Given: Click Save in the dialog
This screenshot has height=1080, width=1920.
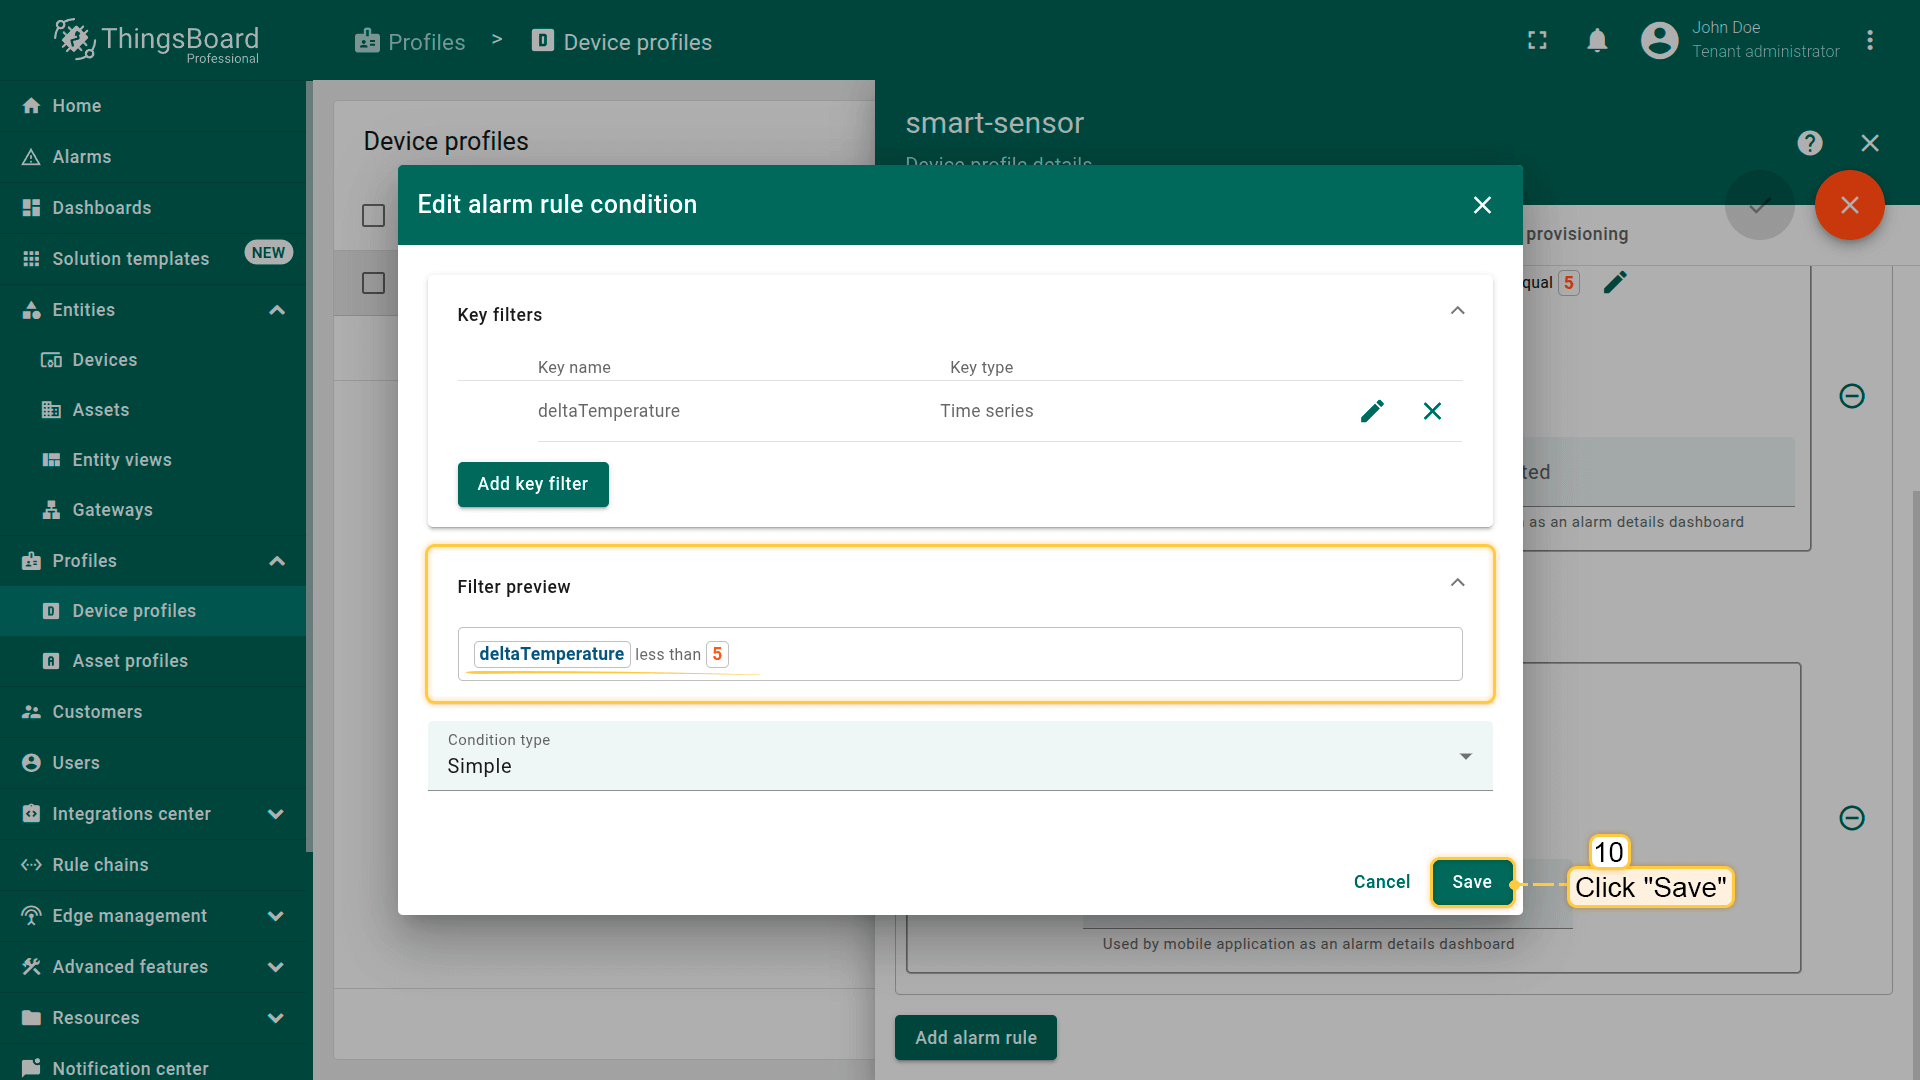Looking at the screenshot, I should [1471, 882].
